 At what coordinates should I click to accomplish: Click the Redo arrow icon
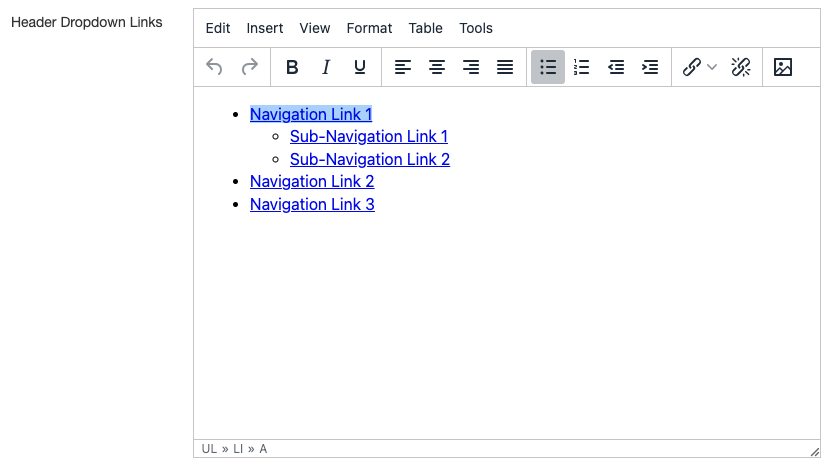point(250,67)
